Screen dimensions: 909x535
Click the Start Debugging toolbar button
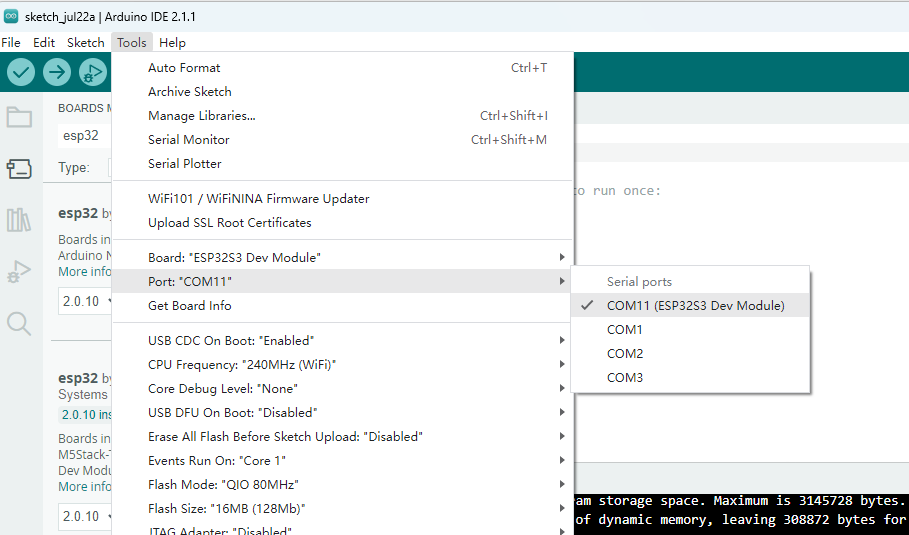tap(93, 72)
